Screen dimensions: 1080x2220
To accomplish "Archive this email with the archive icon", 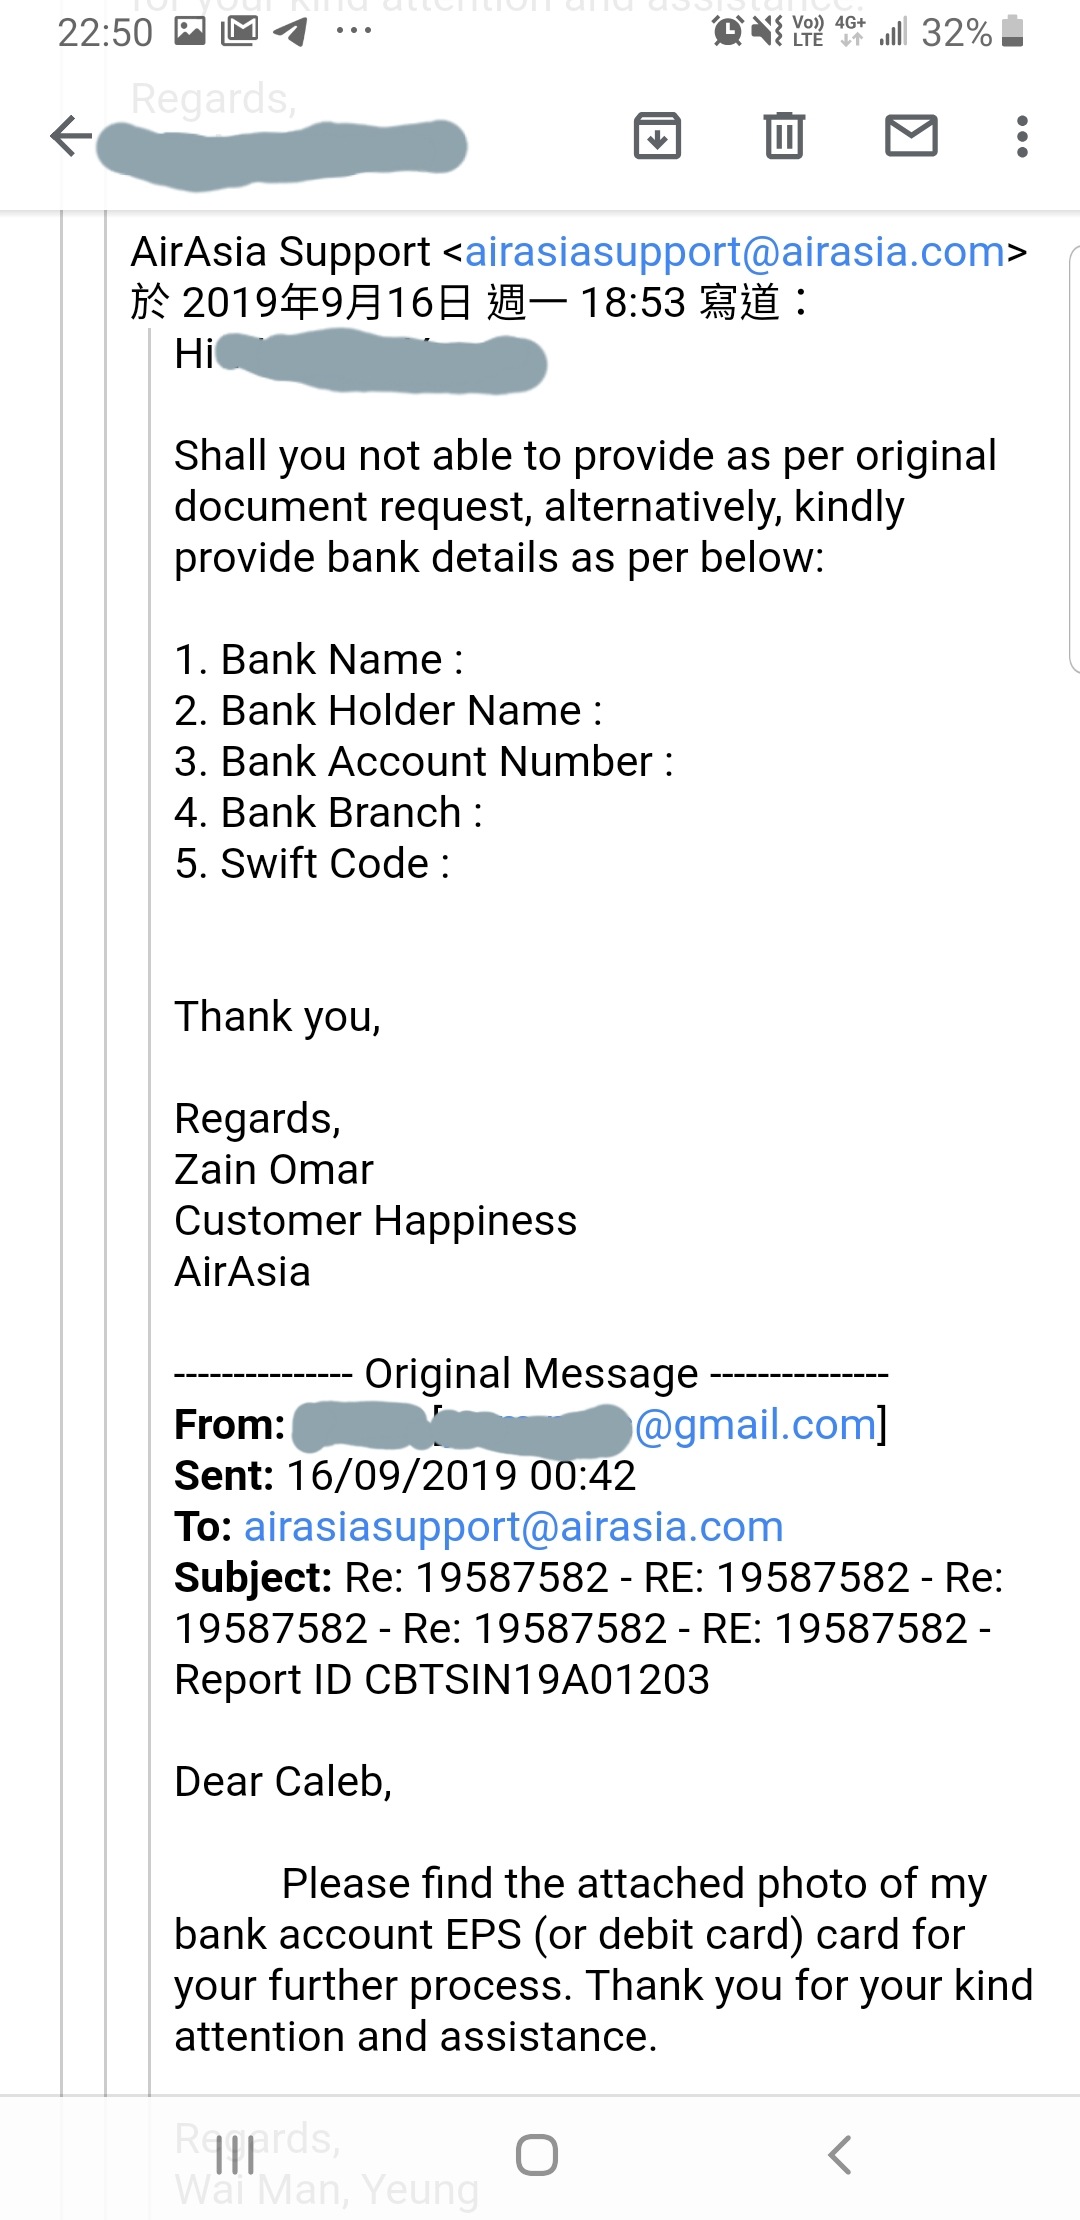I will point(657,136).
